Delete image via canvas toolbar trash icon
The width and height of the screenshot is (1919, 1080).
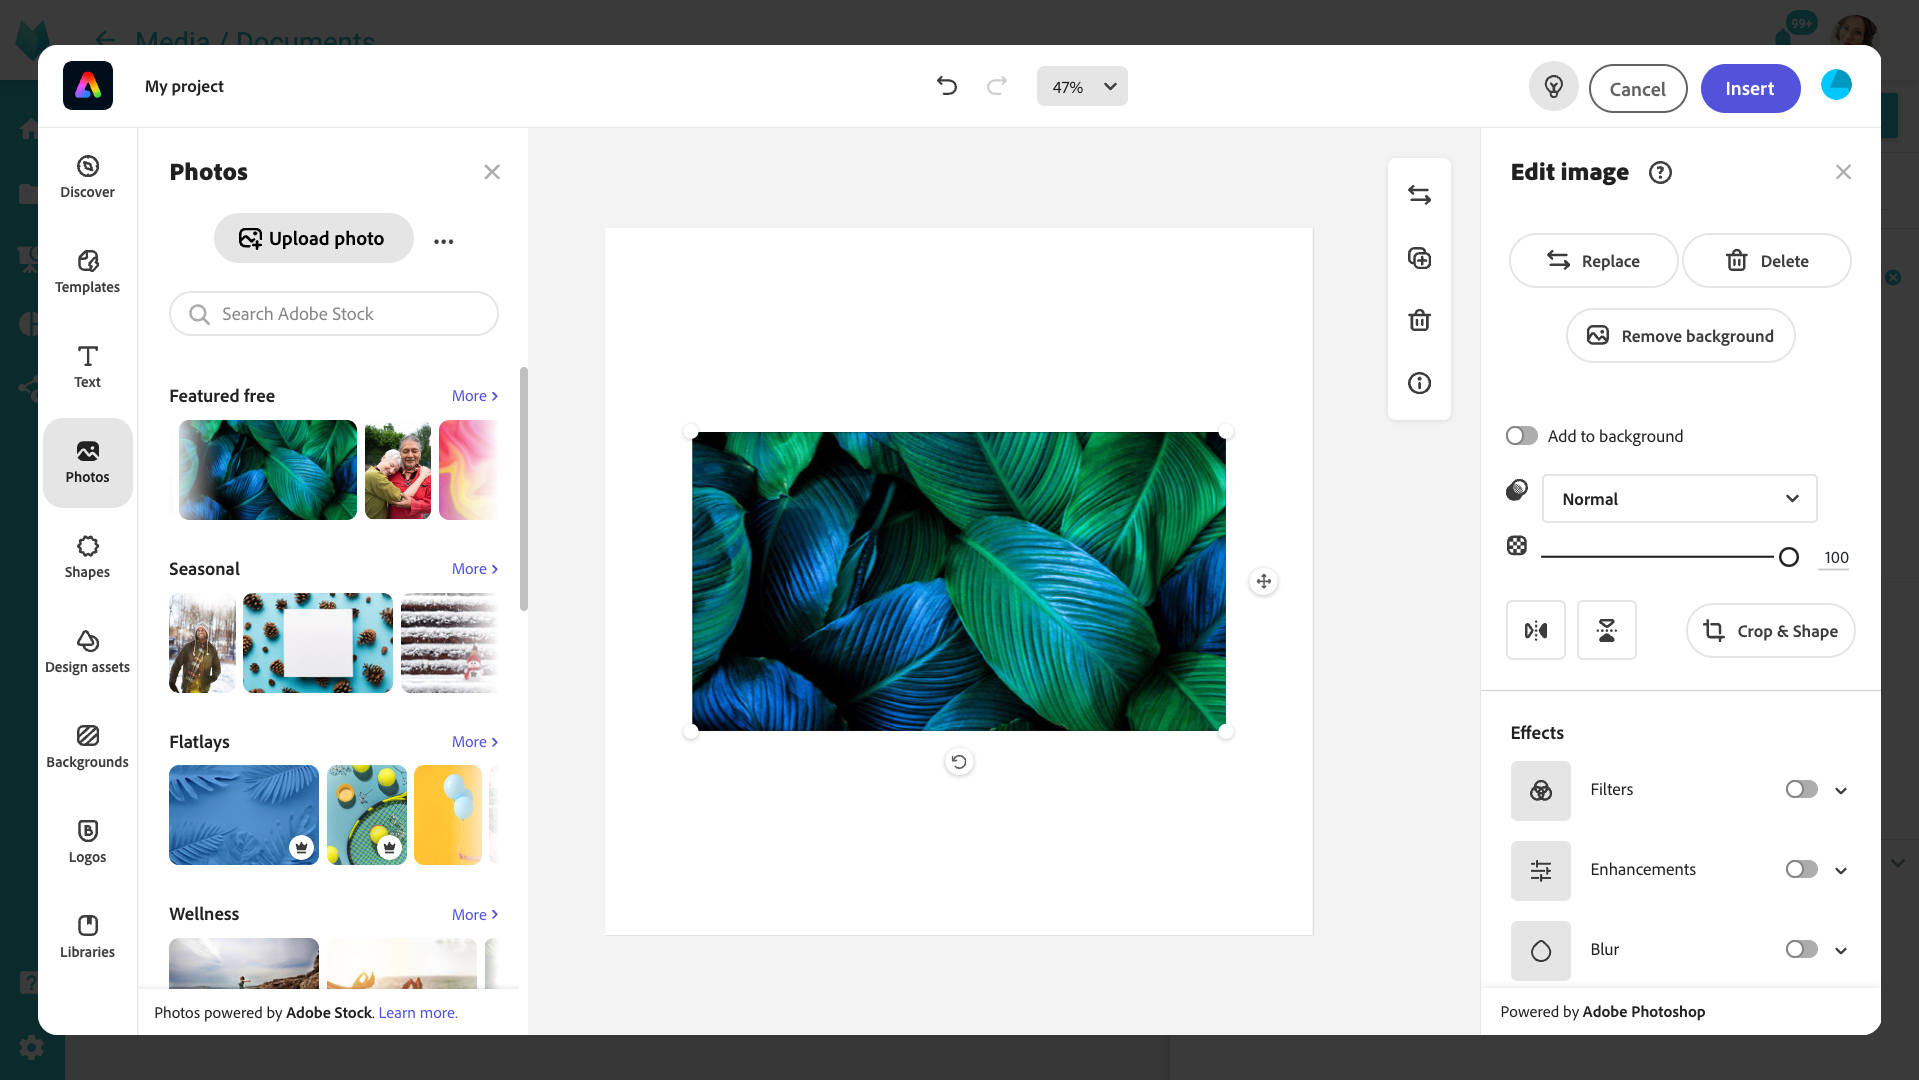(x=1419, y=320)
